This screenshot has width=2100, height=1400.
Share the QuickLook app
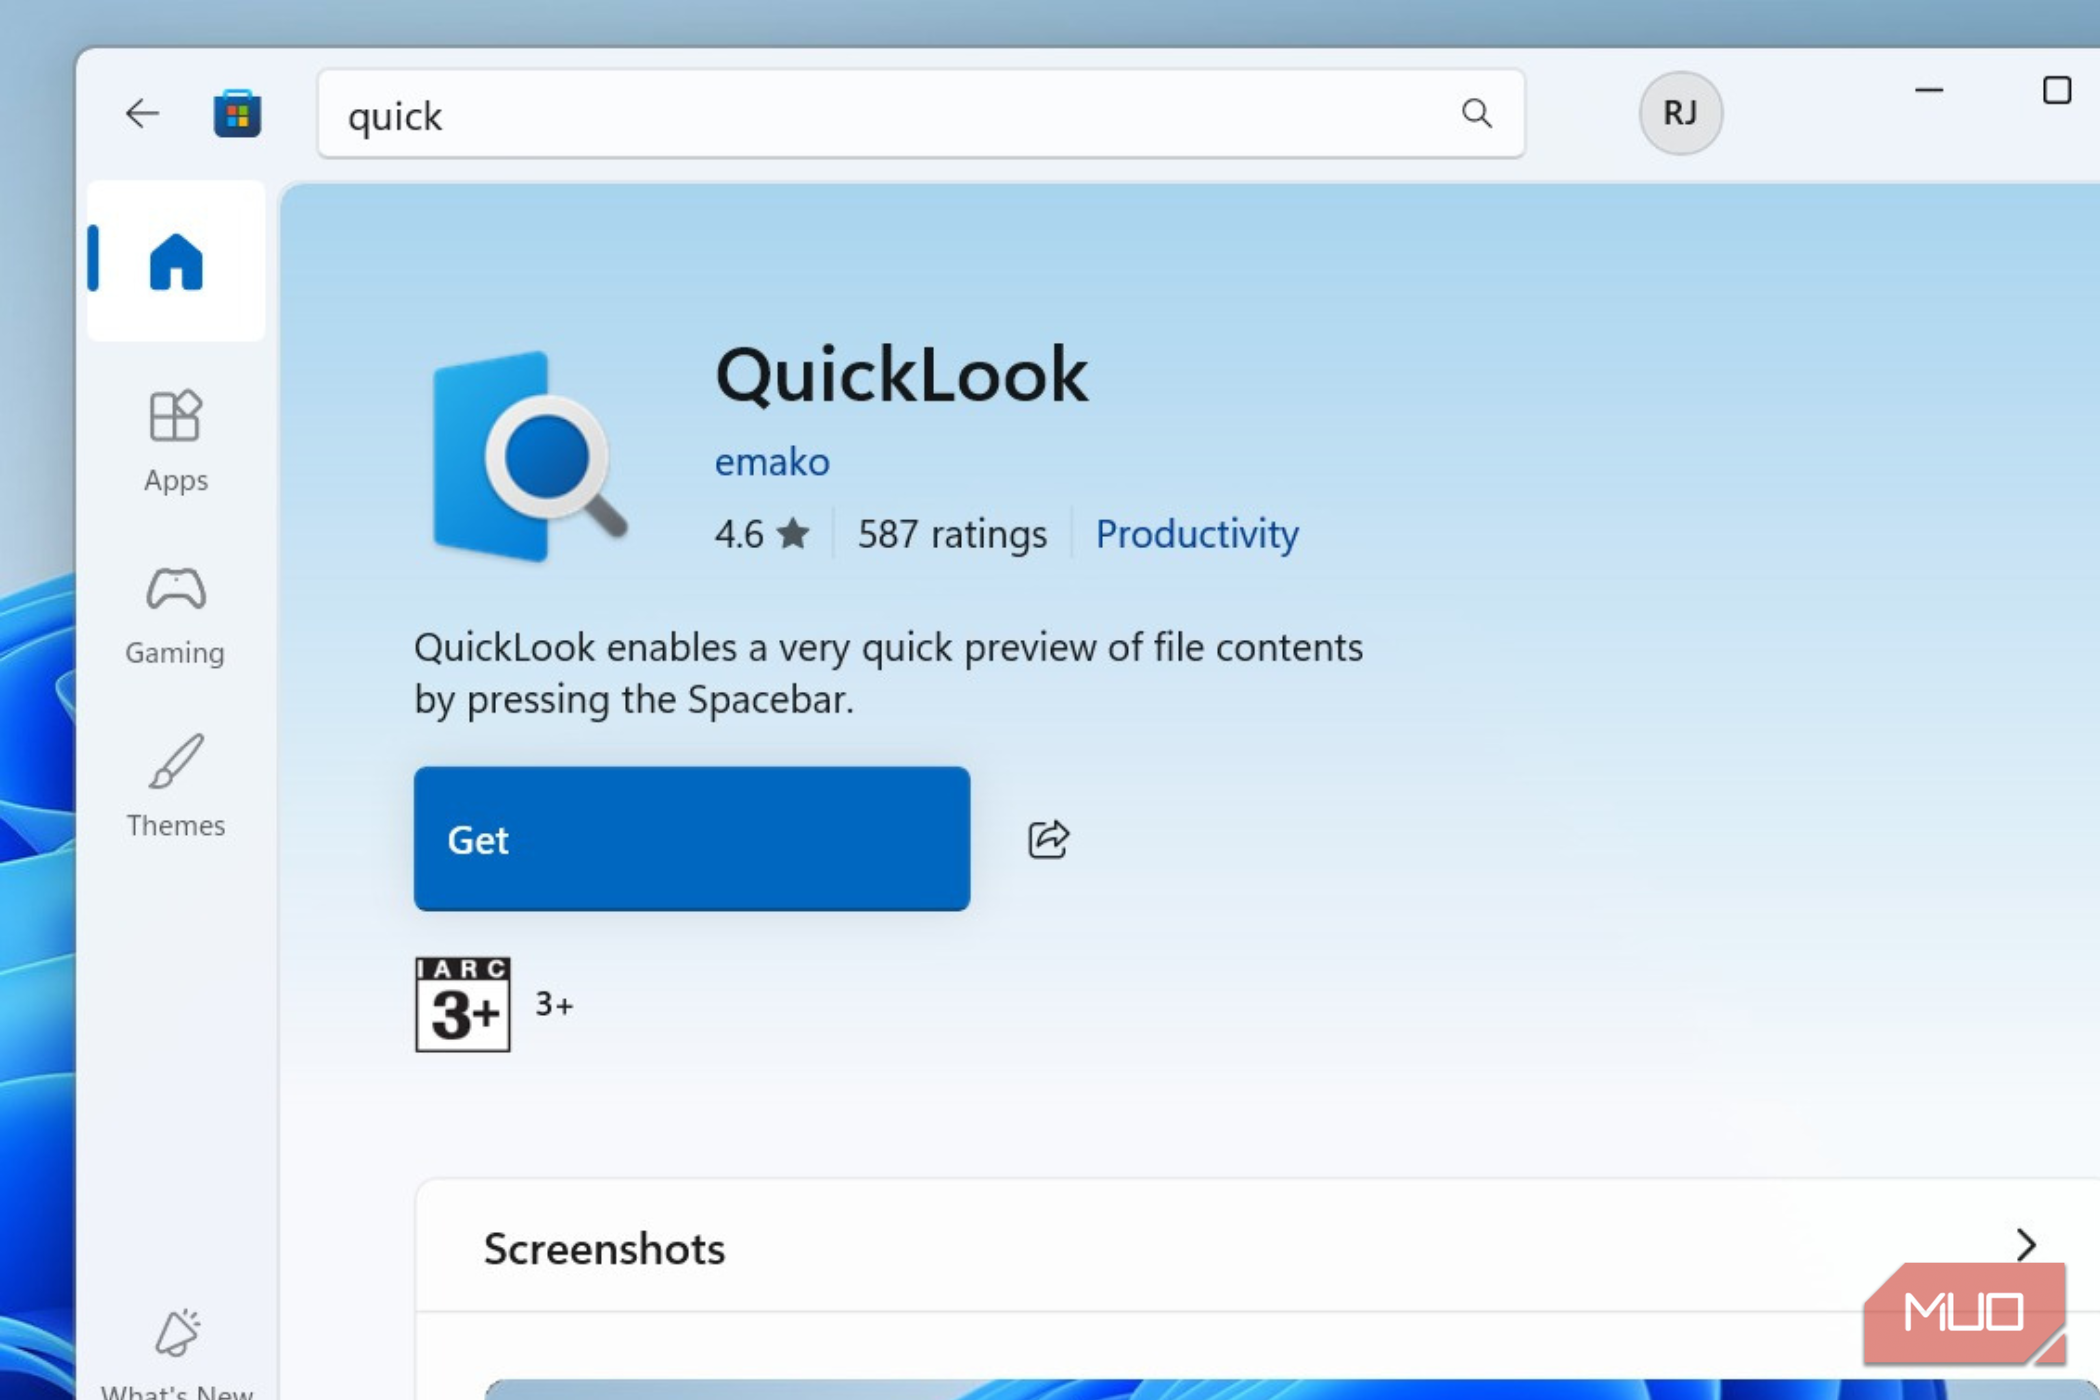1048,840
